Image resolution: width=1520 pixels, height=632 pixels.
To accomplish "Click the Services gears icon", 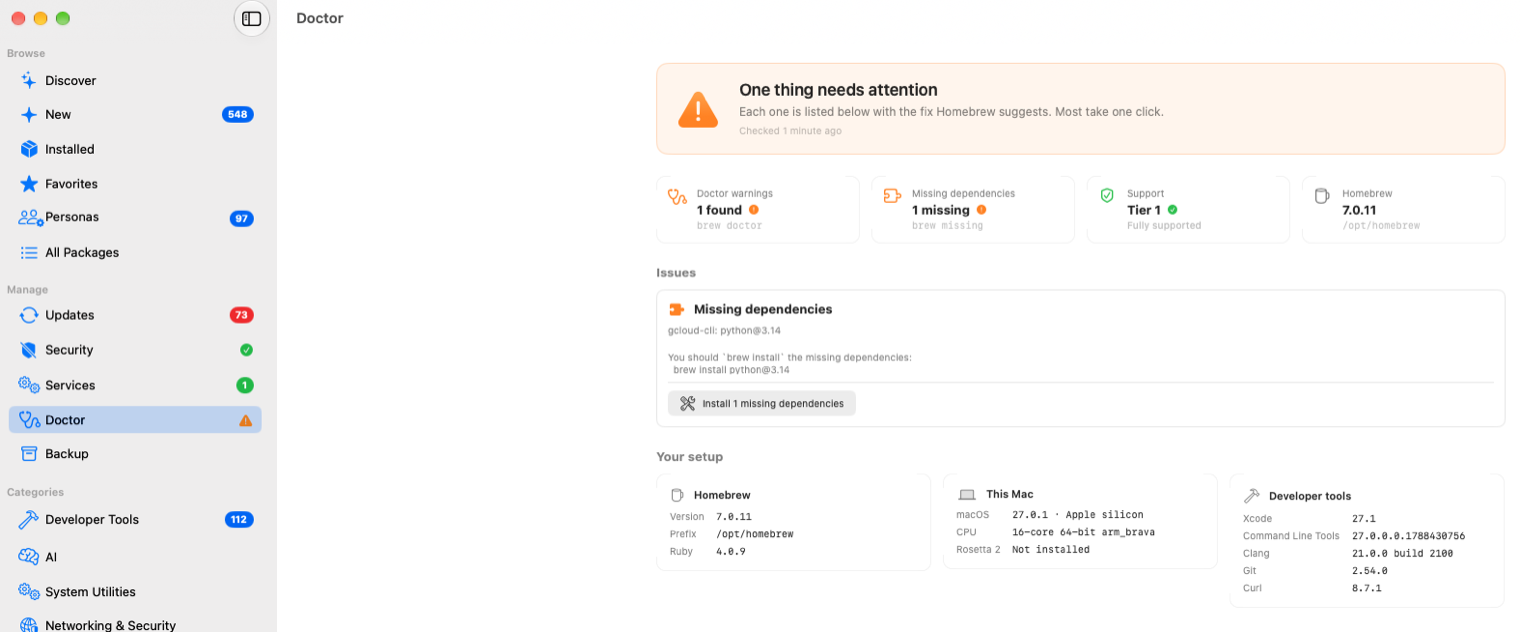I will coord(29,385).
